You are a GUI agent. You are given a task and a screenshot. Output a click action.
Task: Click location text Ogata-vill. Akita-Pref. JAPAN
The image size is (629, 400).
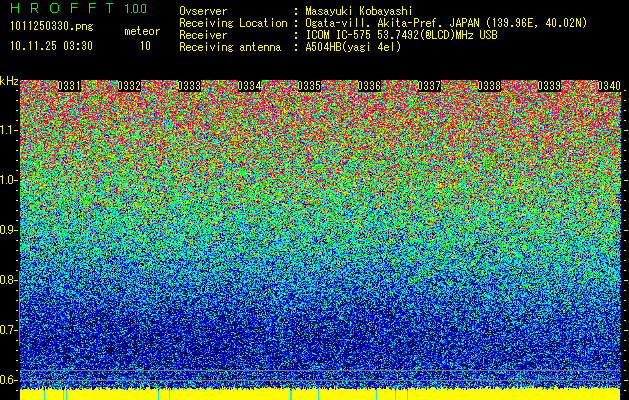[392, 23]
